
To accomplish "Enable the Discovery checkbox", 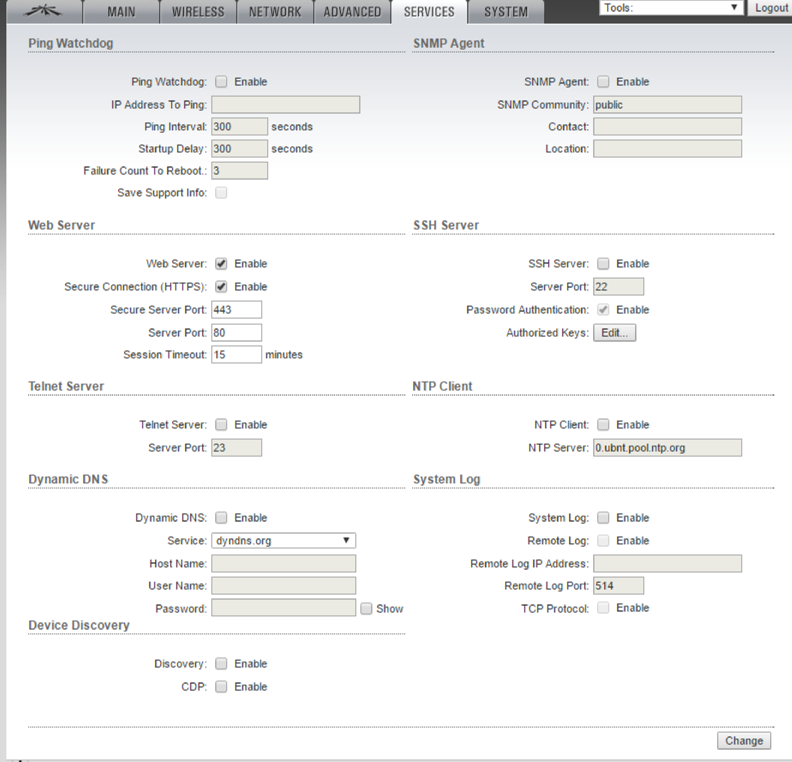I will pyautogui.click(x=221, y=664).
